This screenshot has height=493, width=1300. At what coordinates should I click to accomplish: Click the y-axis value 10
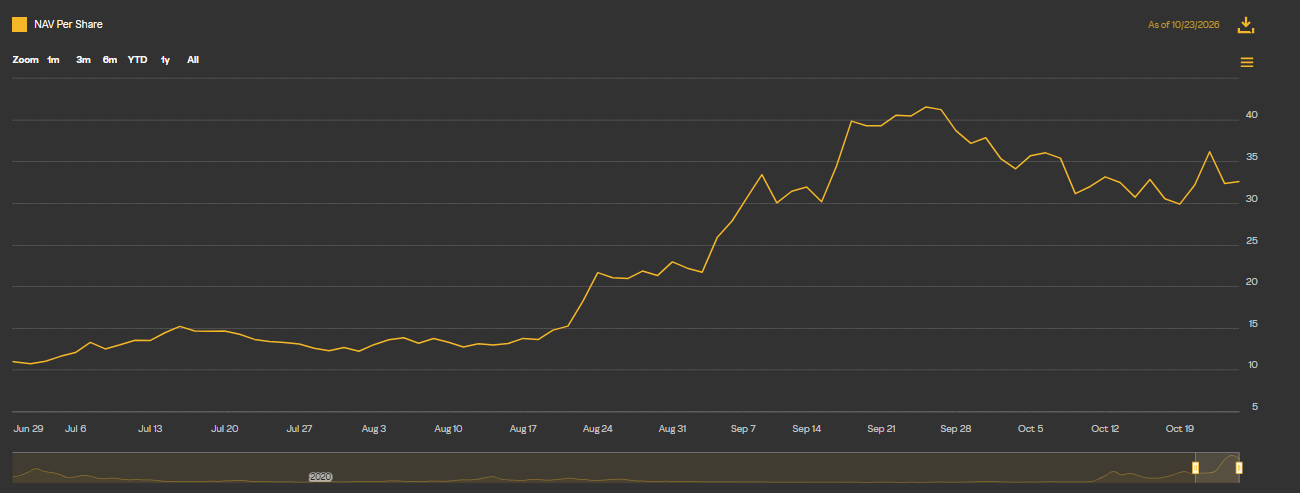tap(1250, 365)
